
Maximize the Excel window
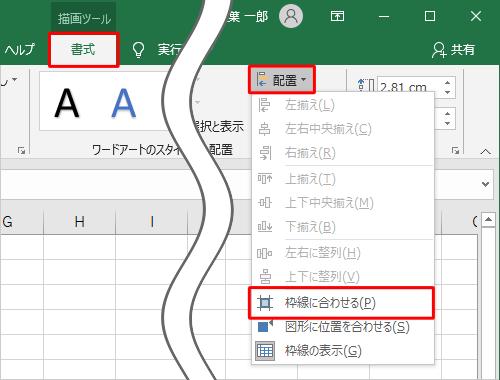(430, 16)
